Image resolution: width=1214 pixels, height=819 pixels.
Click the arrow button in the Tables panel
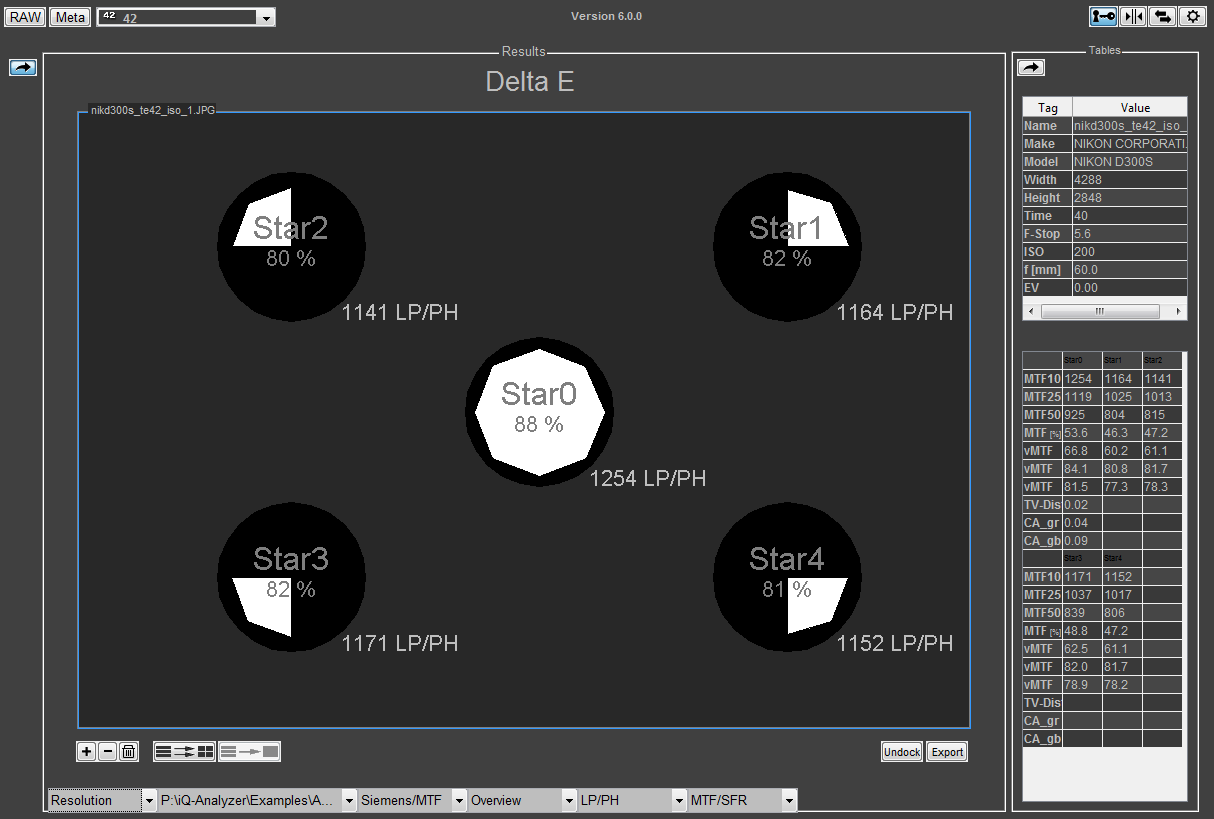(1031, 67)
